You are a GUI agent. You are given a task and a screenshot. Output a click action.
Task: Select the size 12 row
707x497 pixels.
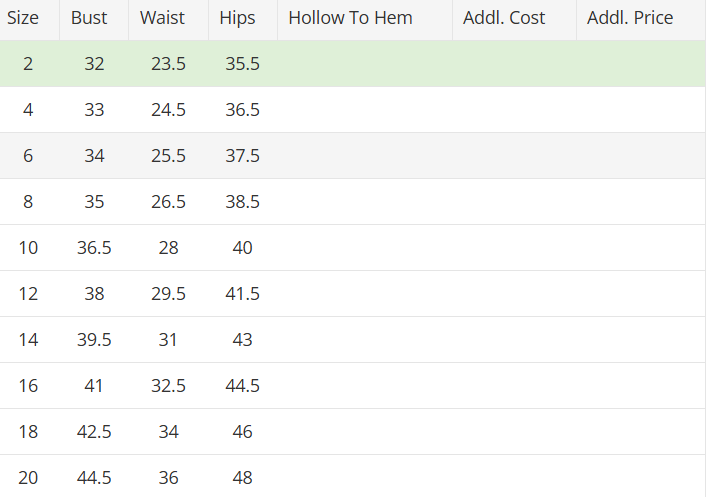click(28, 294)
